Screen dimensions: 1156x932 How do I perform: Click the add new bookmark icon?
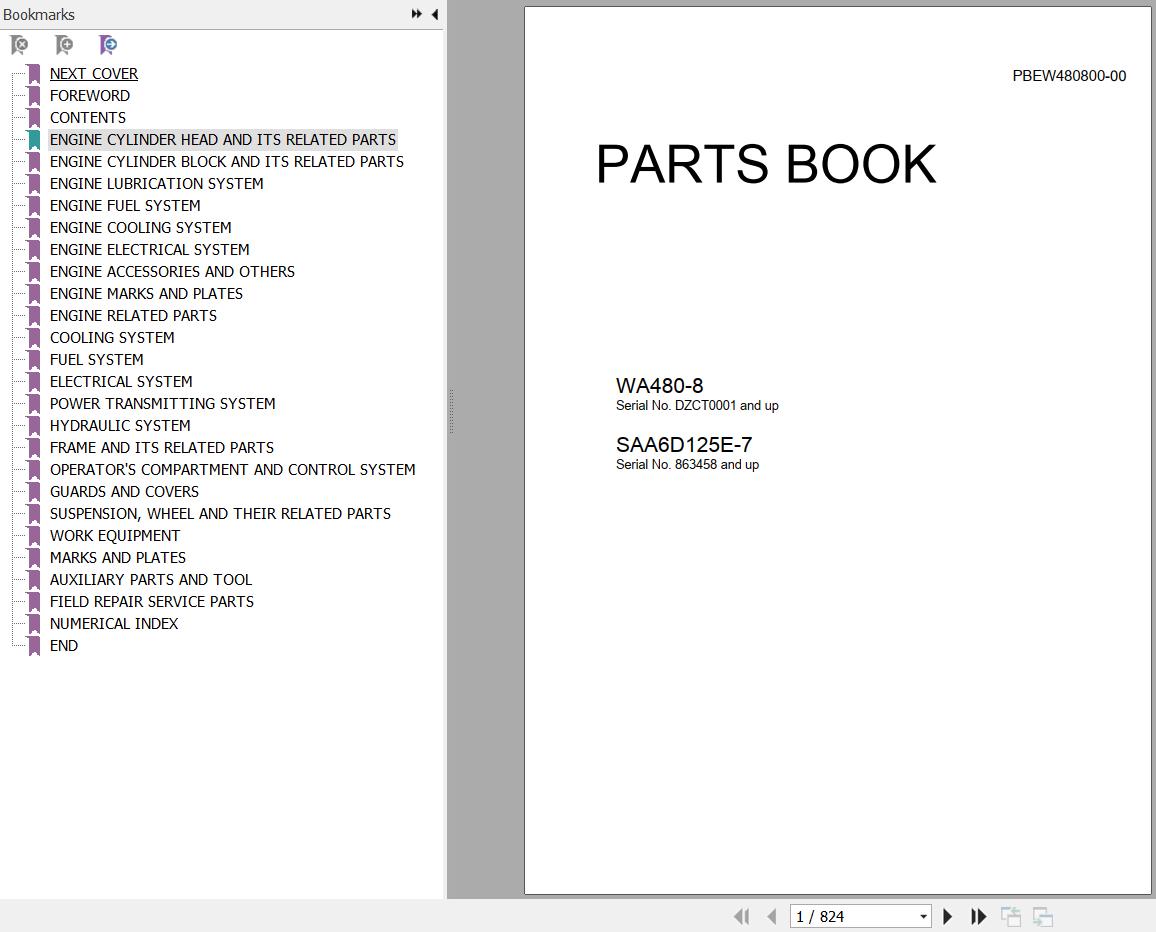pyautogui.click(x=64, y=45)
